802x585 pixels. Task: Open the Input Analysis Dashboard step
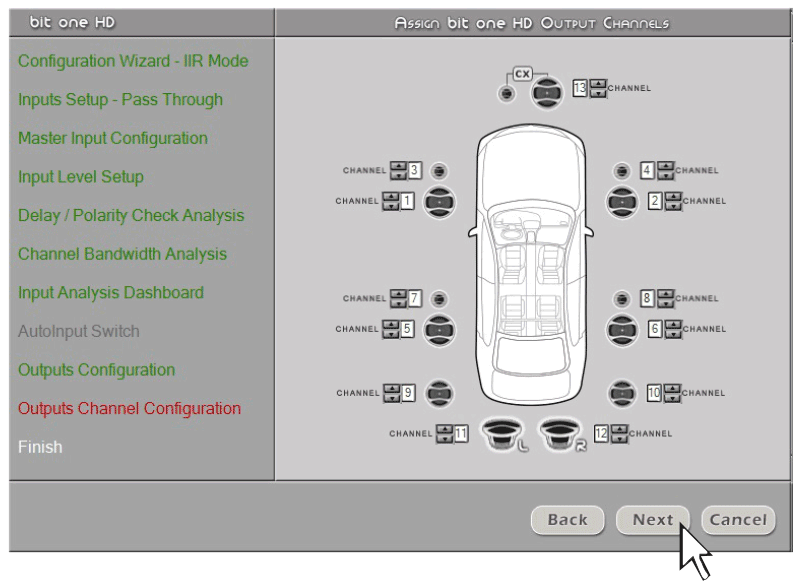(x=110, y=292)
